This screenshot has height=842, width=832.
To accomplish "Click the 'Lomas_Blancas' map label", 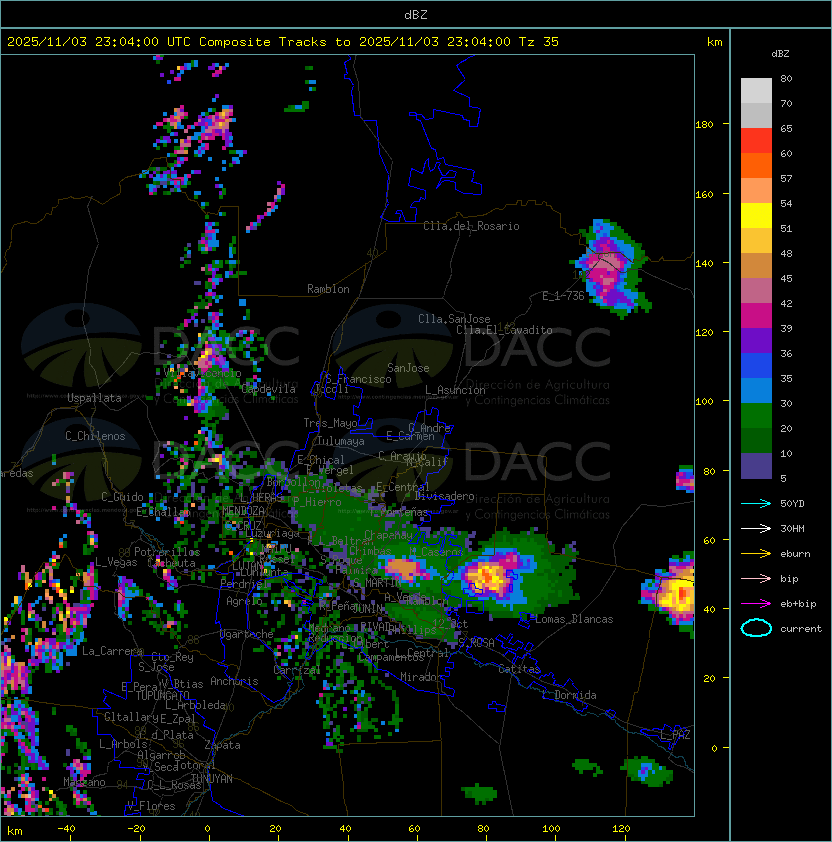I will pyautogui.click(x=574, y=619).
